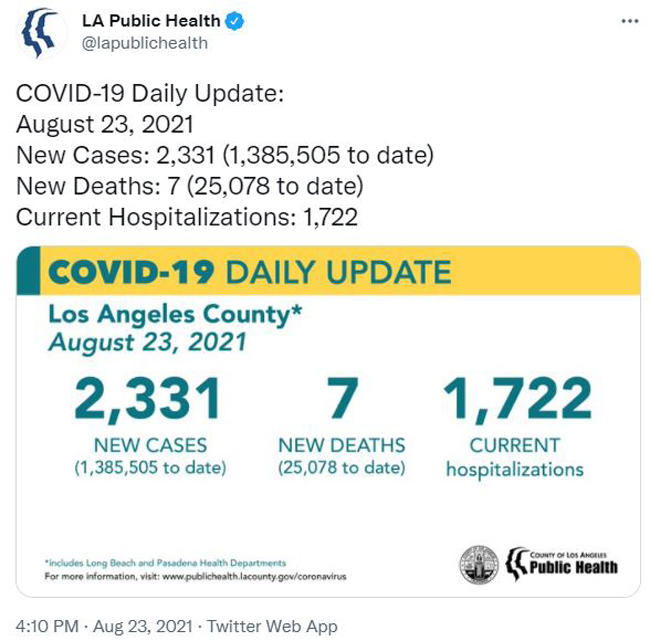The image size is (650, 641).
Task: Open the LA Public Health display name
Action: [151, 21]
